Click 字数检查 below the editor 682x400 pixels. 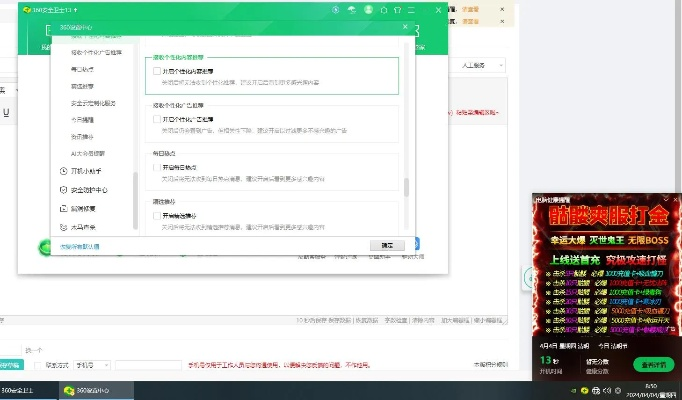click(396, 320)
